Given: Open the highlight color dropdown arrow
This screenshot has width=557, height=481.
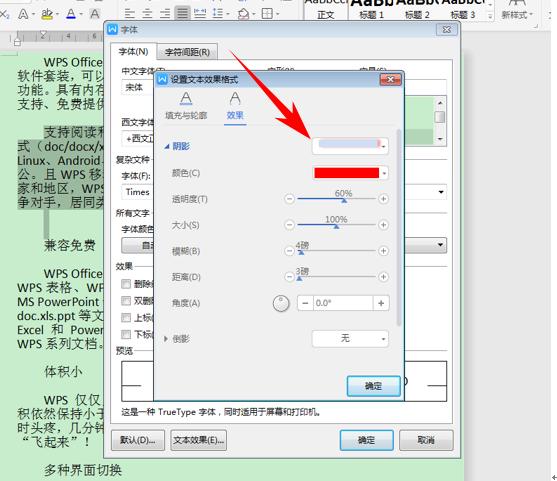Looking at the screenshot, I should (x=56, y=15).
